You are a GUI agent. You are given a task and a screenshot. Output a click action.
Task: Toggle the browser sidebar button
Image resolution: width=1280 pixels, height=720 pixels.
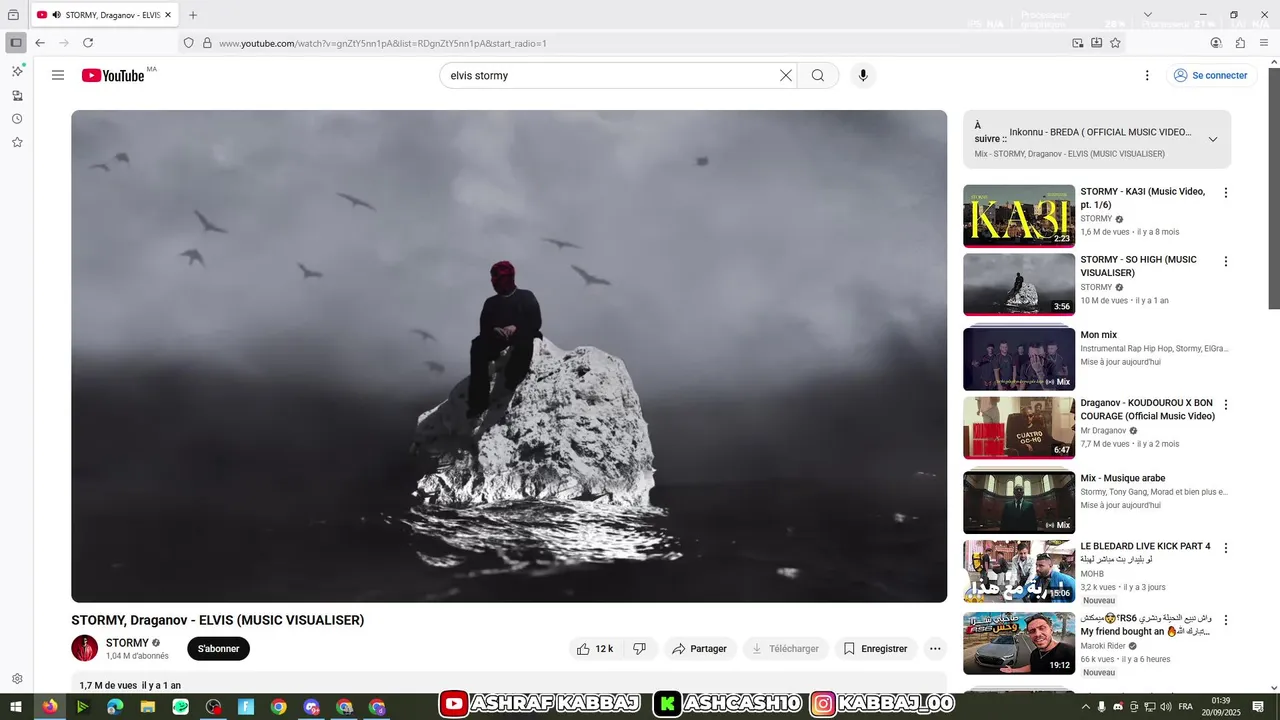coord(16,43)
